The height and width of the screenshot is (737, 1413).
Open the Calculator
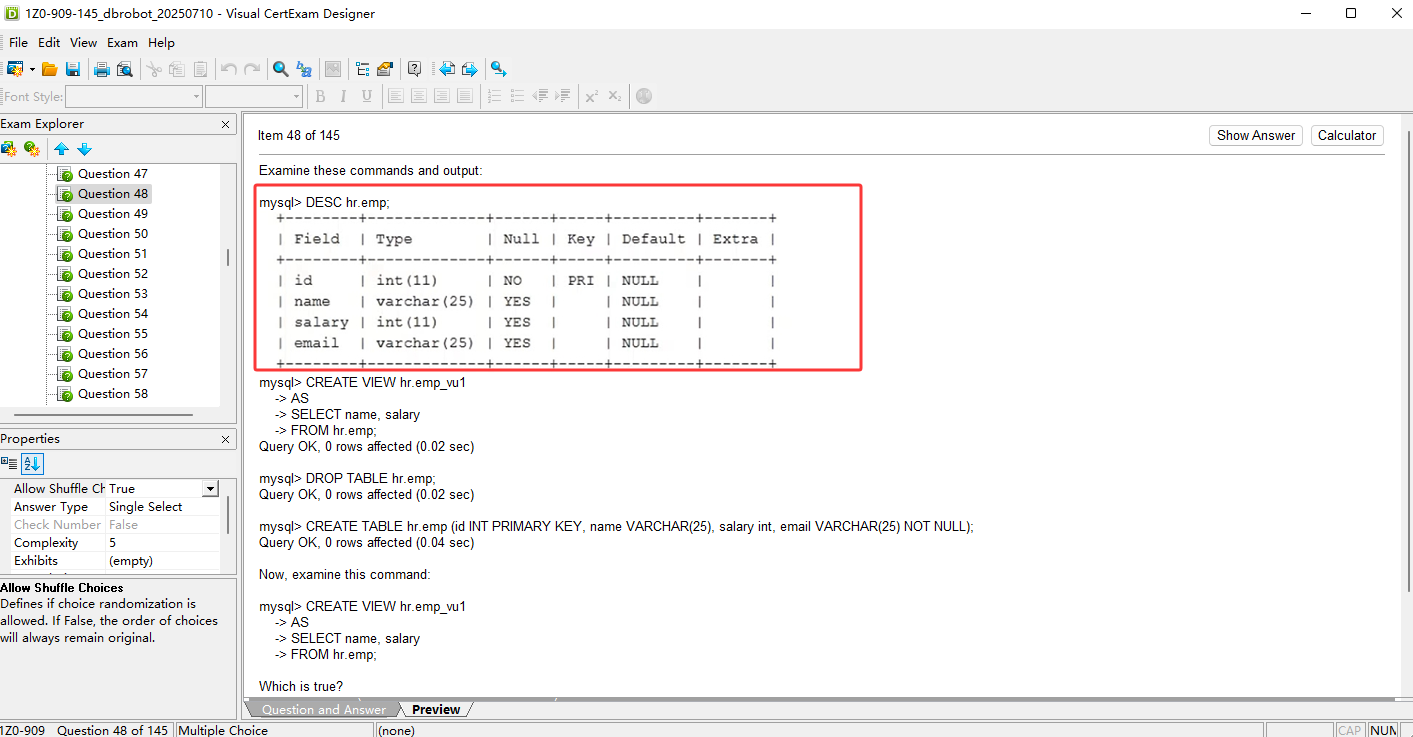coord(1347,135)
